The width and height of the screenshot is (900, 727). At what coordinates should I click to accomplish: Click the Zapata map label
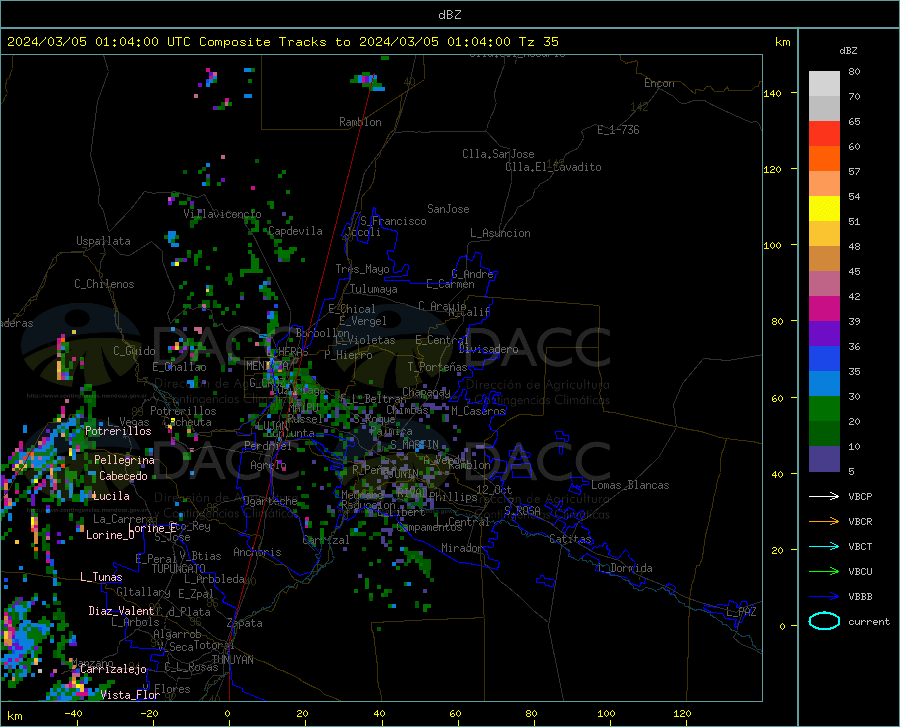[x=245, y=623]
